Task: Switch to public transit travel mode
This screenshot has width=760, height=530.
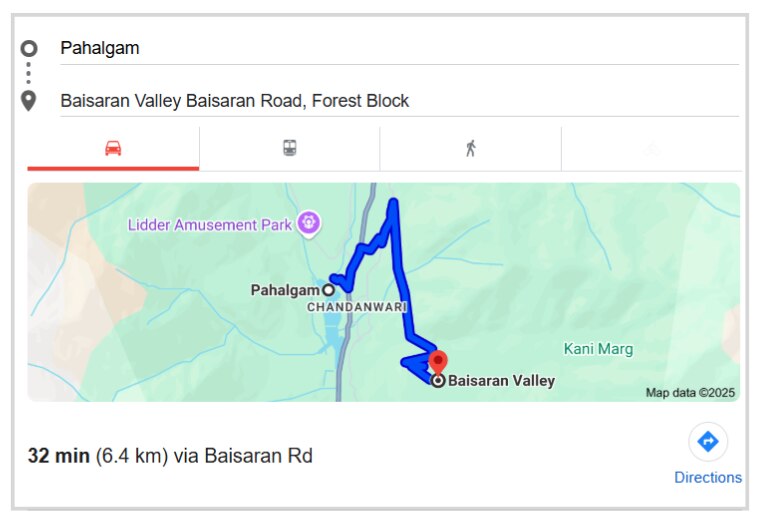Action: pos(289,148)
